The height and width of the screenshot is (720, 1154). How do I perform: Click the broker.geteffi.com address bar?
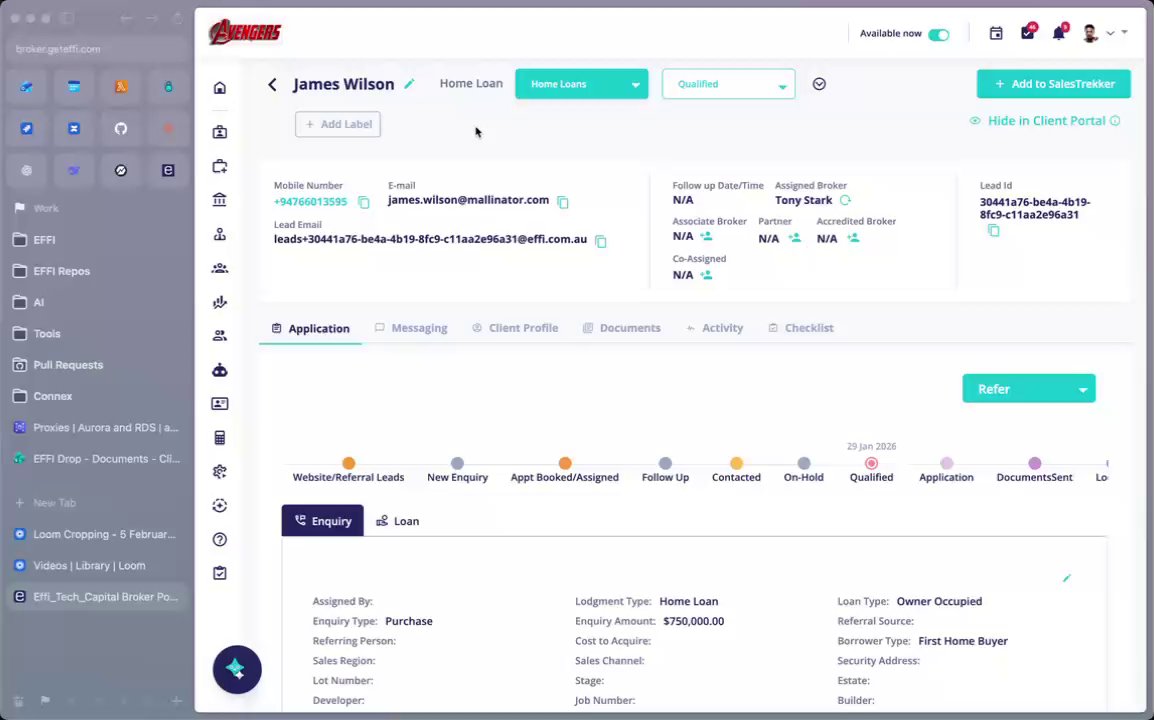click(97, 49)
